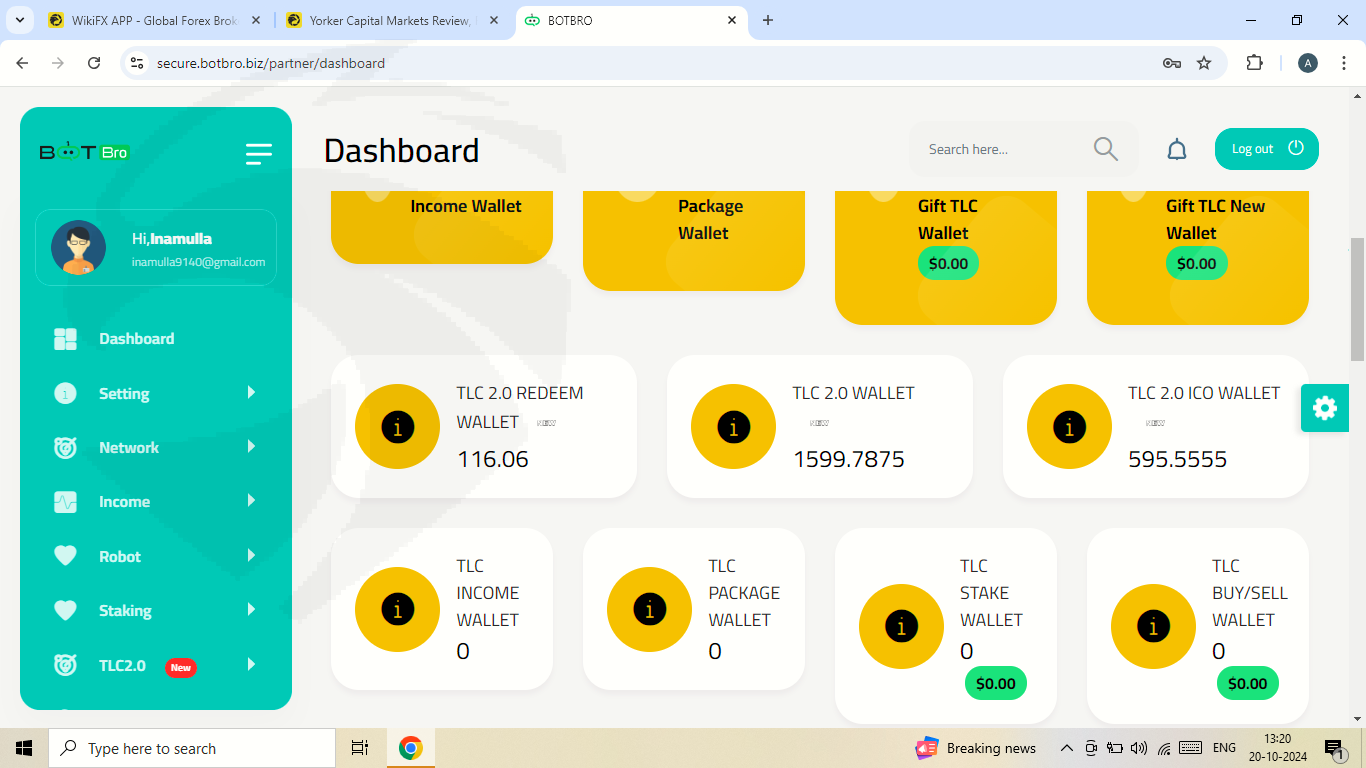Screen dimensions: 1366x768
Task: Click info icon of TLC Income Wallet
Action: (x=397, y=609)
